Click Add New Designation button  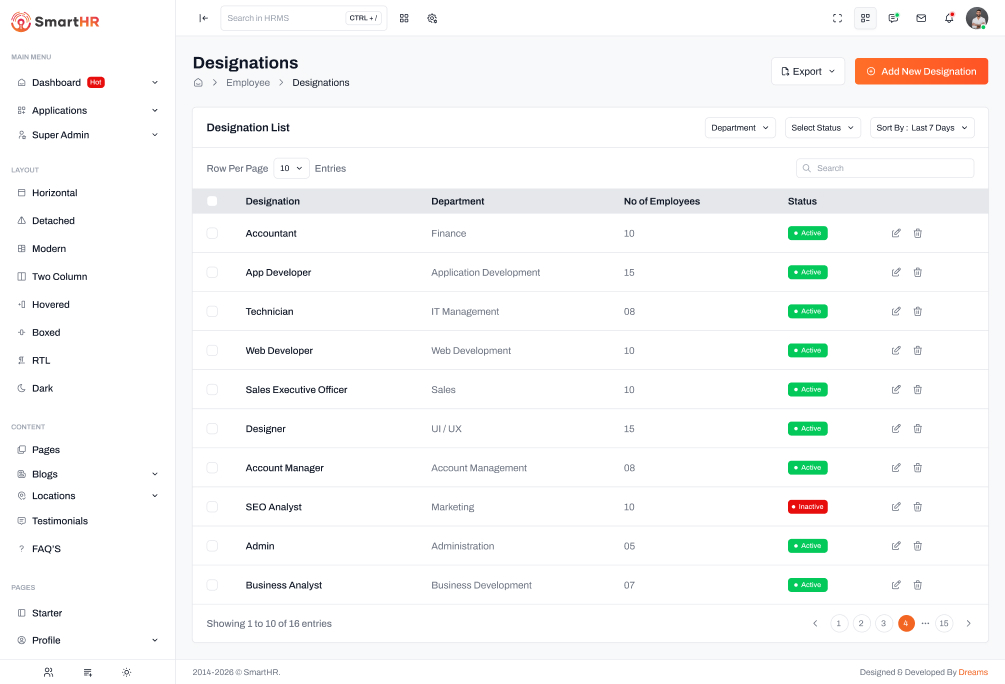tap(921, 72)
